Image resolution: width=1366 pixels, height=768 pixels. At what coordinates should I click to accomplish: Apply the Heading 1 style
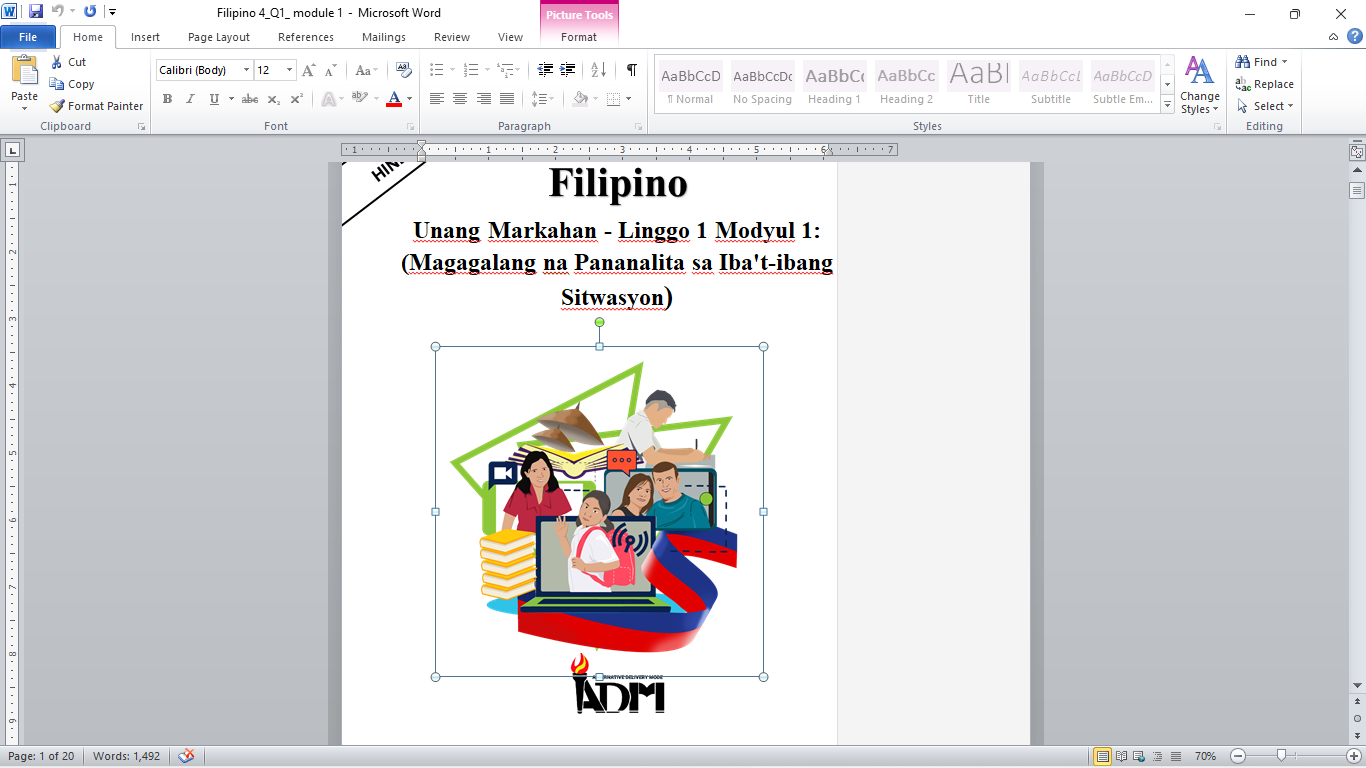[x=834, y=84]
